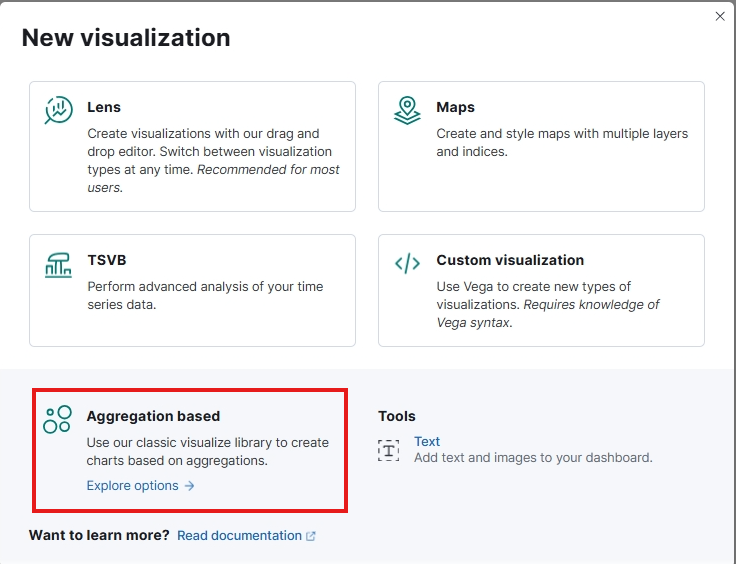Close the New visualization dialog
The height and width of the screenshot is (564, 736).
[720, 16]
